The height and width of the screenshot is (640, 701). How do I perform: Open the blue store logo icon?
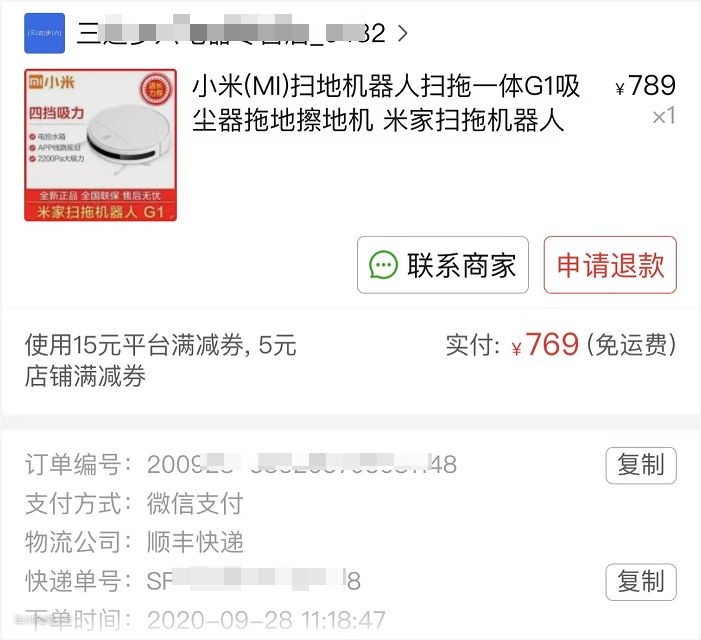[x=44, y=33]
